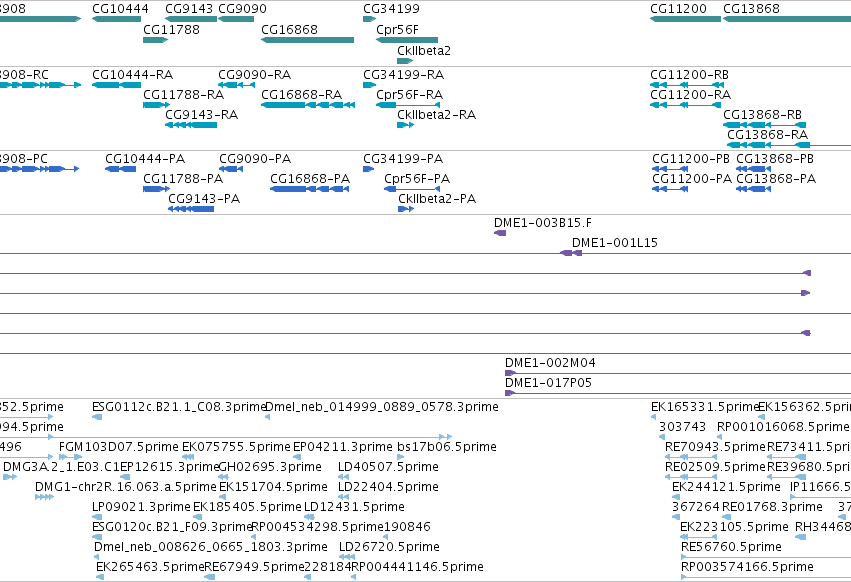Select the CG9090 gene label
The height and width of the screenshot is (582, 851).
(x=242, y=9)
